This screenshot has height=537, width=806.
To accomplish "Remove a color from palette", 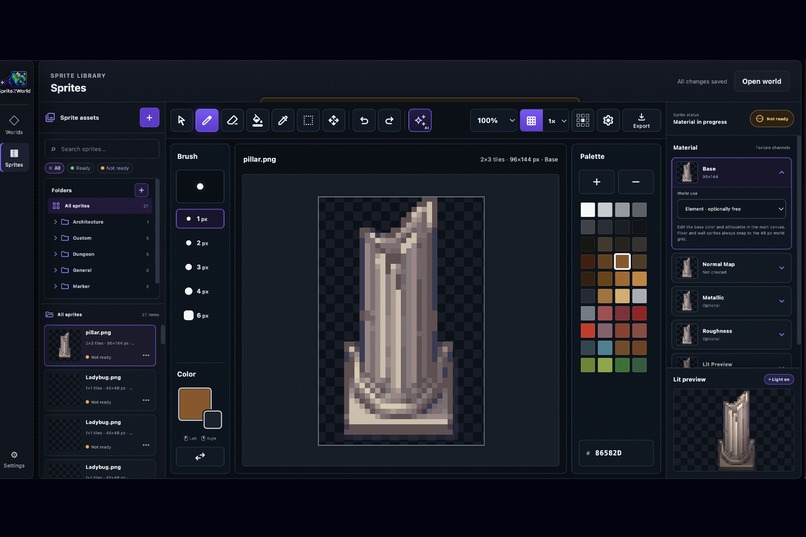I will pyautogui.click(x=636, y=182).
